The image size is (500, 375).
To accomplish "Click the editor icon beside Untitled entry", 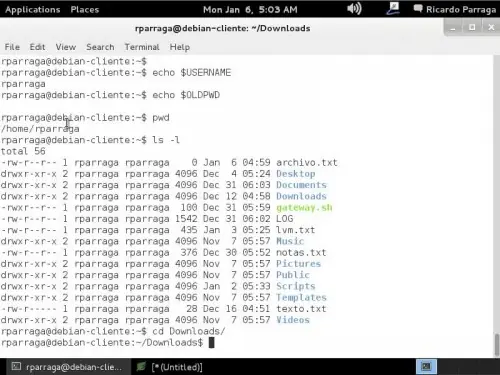I will [x=141, y=367].
